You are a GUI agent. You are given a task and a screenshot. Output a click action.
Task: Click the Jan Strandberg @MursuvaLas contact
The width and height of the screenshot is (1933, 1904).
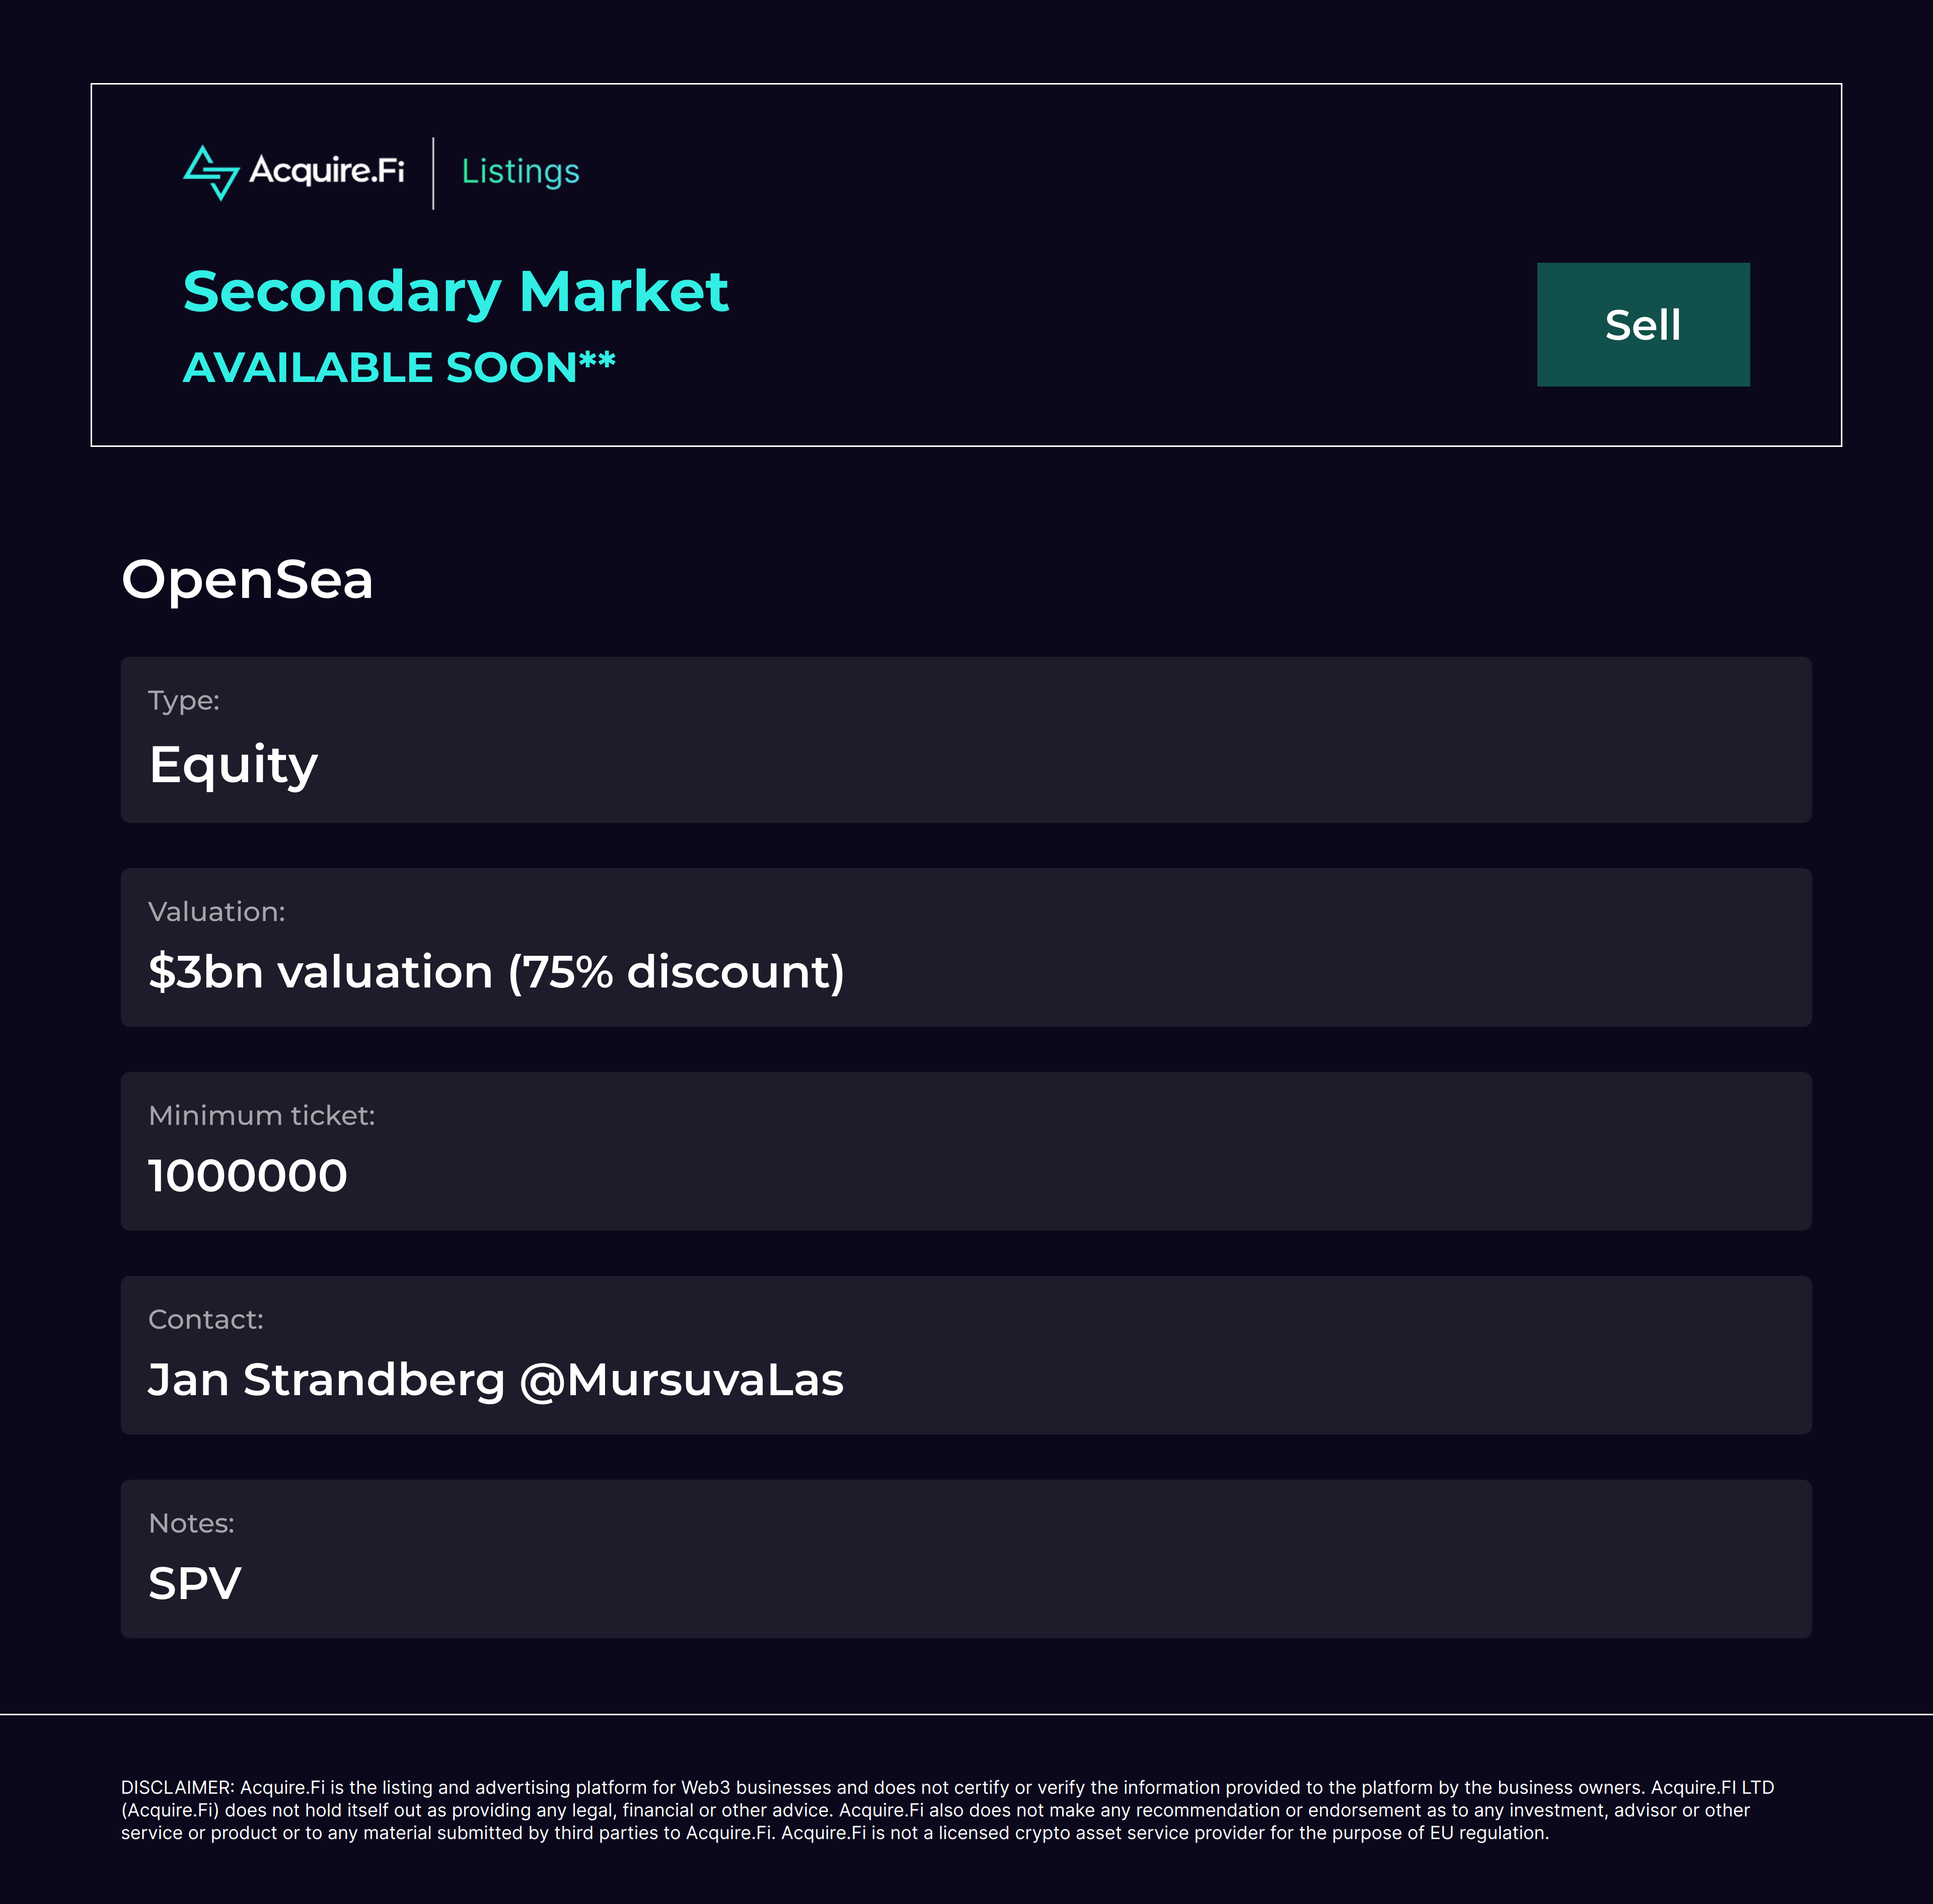496,1380
